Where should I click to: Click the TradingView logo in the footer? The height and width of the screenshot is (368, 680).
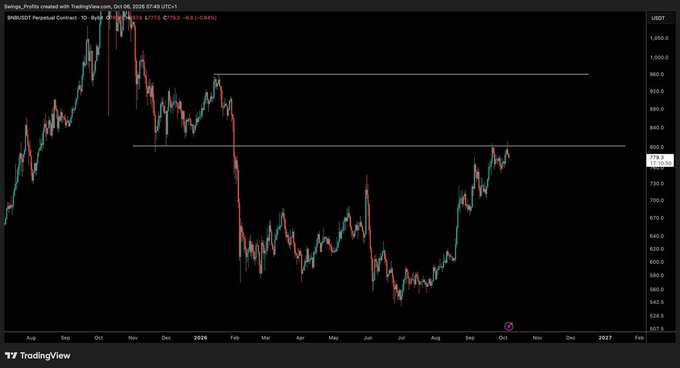tap(37, 355)
